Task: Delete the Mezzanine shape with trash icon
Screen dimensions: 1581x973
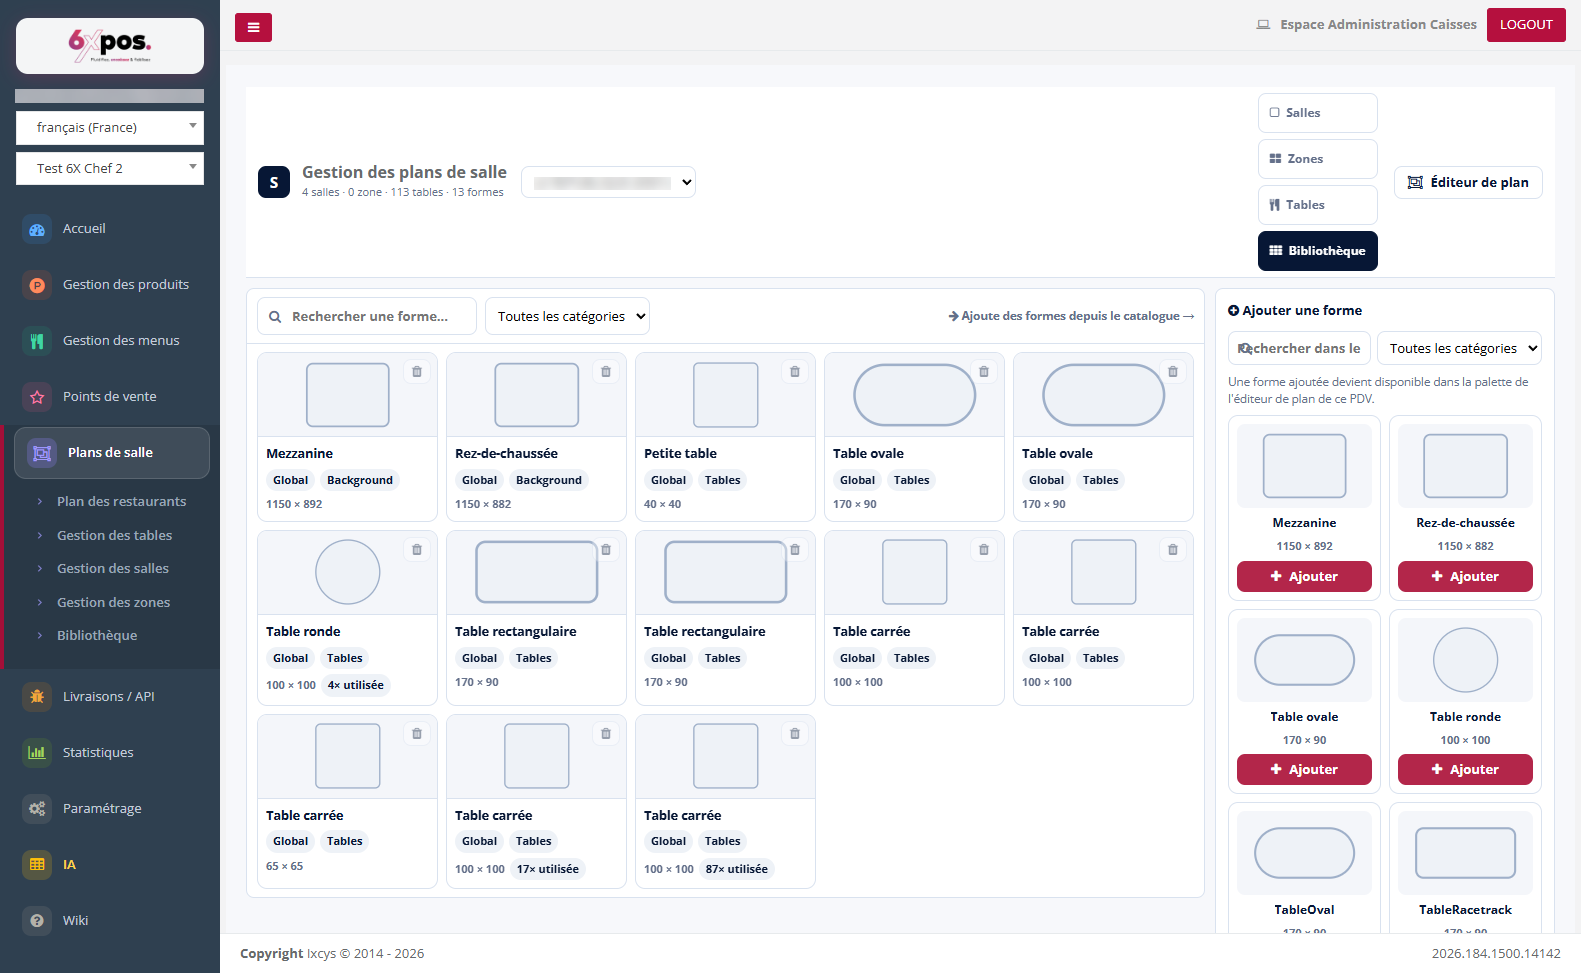Action: pos(417,372)
